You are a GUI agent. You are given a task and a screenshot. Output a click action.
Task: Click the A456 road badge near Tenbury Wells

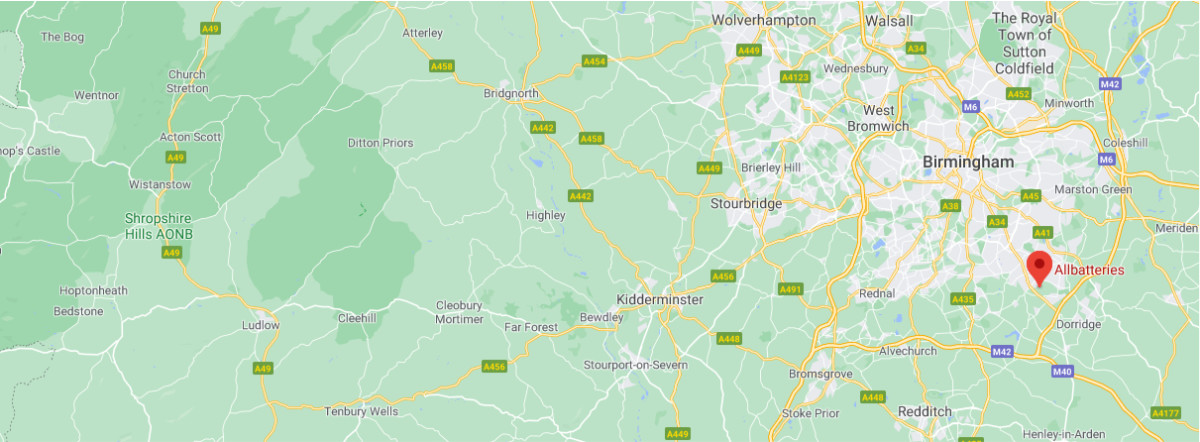(x=494, y=366)
